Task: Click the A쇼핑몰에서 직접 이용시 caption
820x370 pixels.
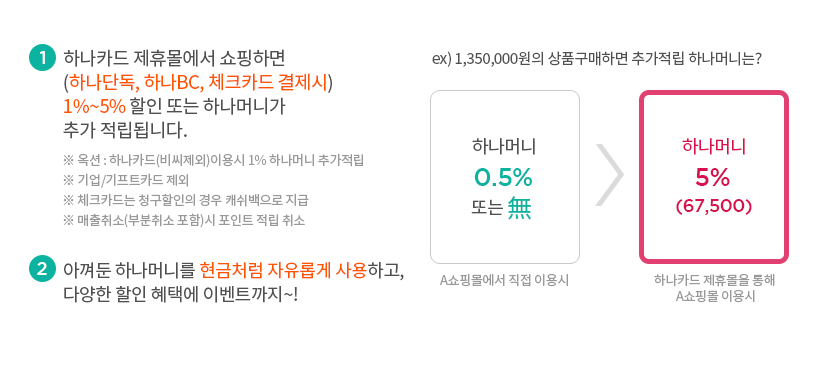Action: [x=504, y=281]
